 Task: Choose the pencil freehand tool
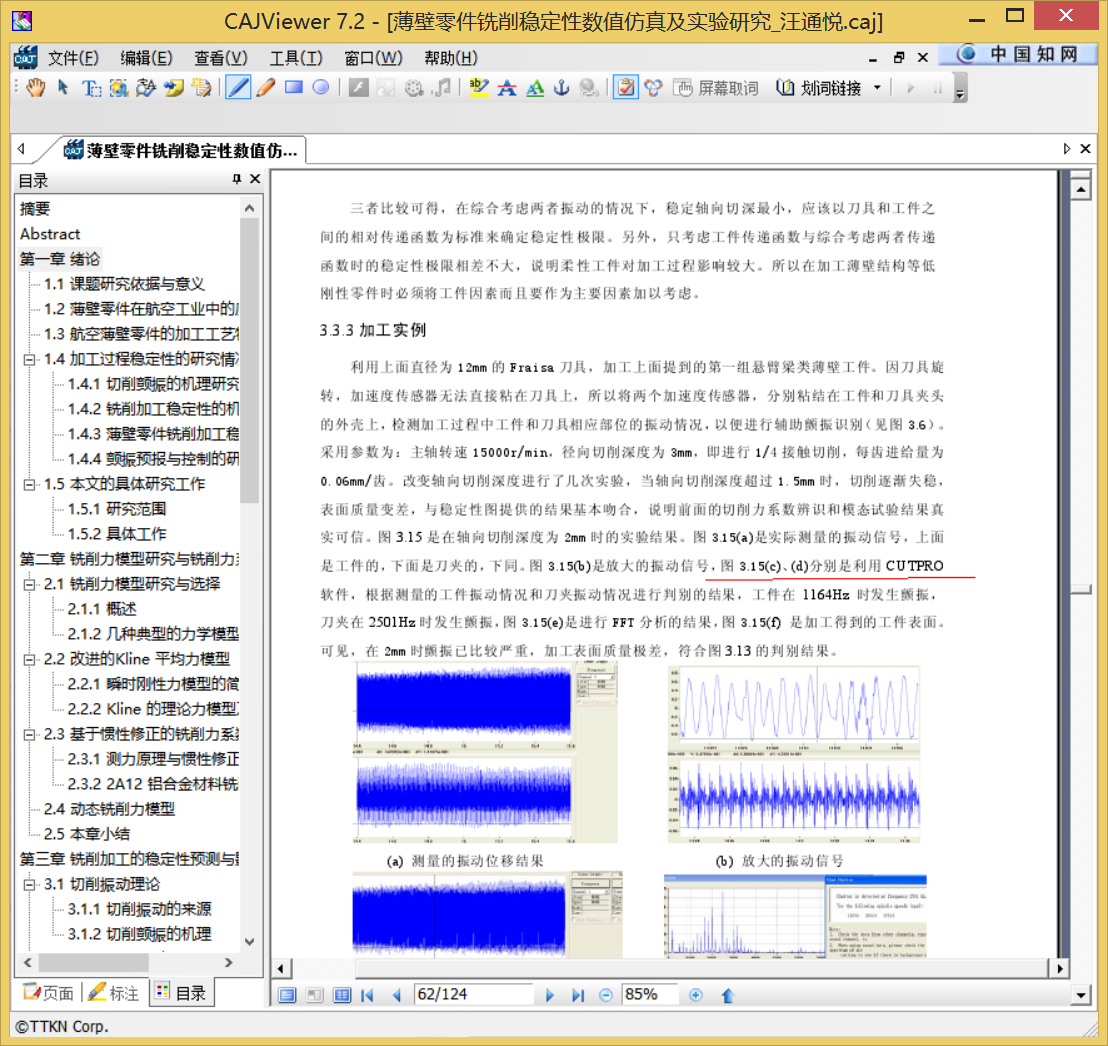266,88
